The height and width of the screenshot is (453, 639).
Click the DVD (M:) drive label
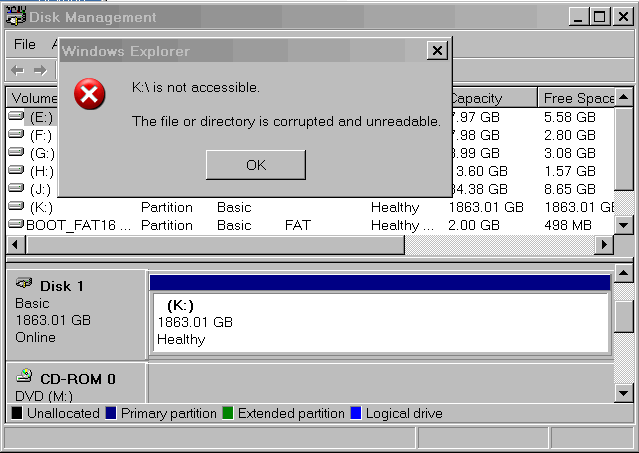44,396
